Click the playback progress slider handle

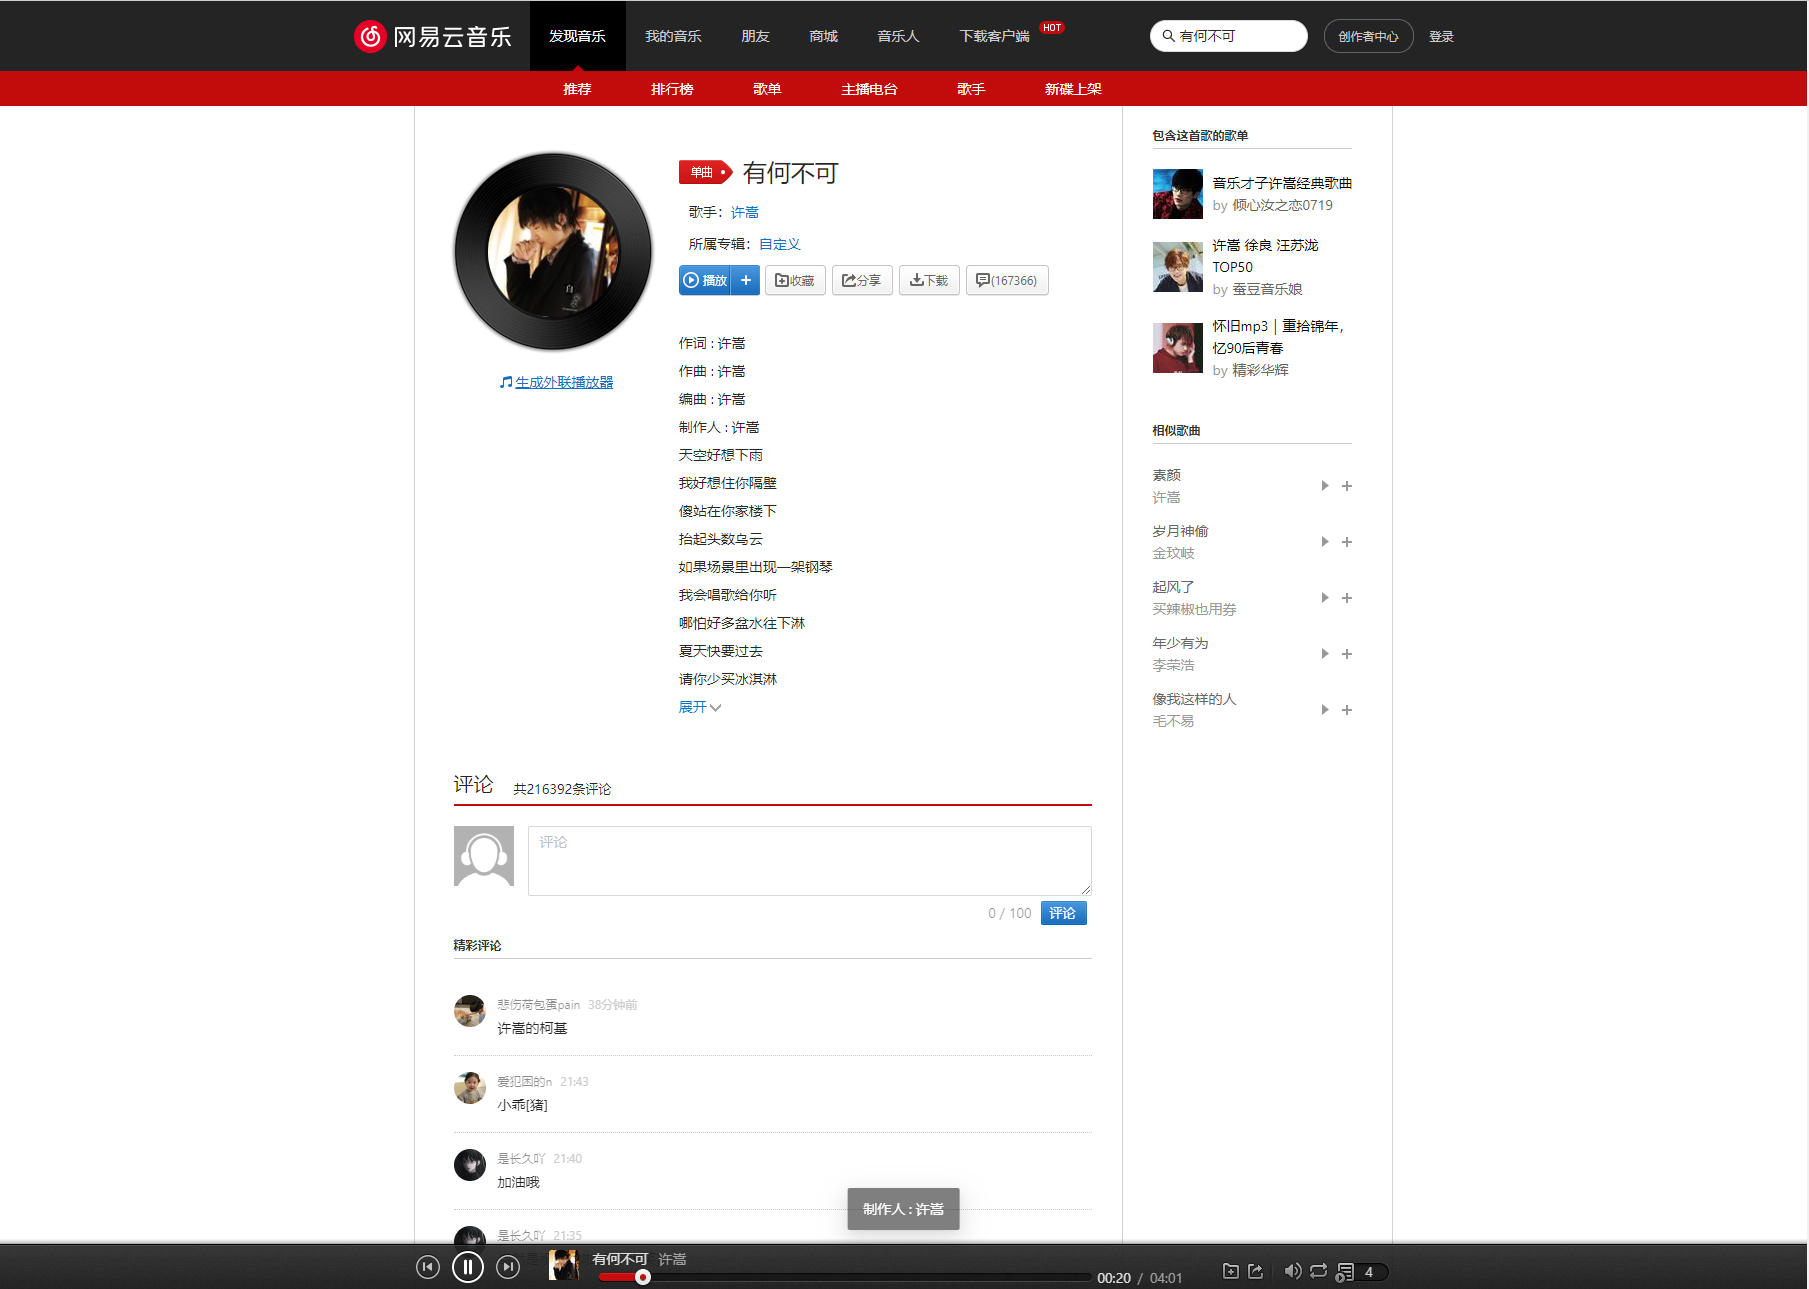tap(643, 1277)
